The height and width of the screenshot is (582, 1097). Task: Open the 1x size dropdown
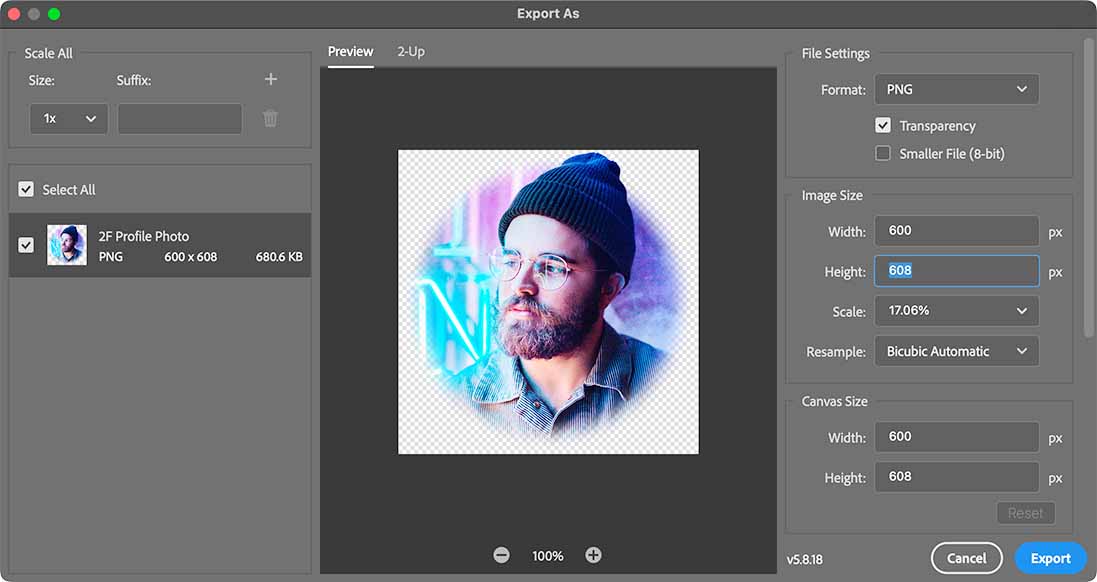coord(68,118)
